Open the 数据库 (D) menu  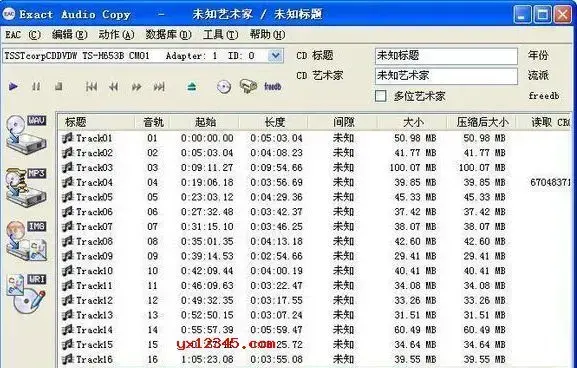click(169, 35)
